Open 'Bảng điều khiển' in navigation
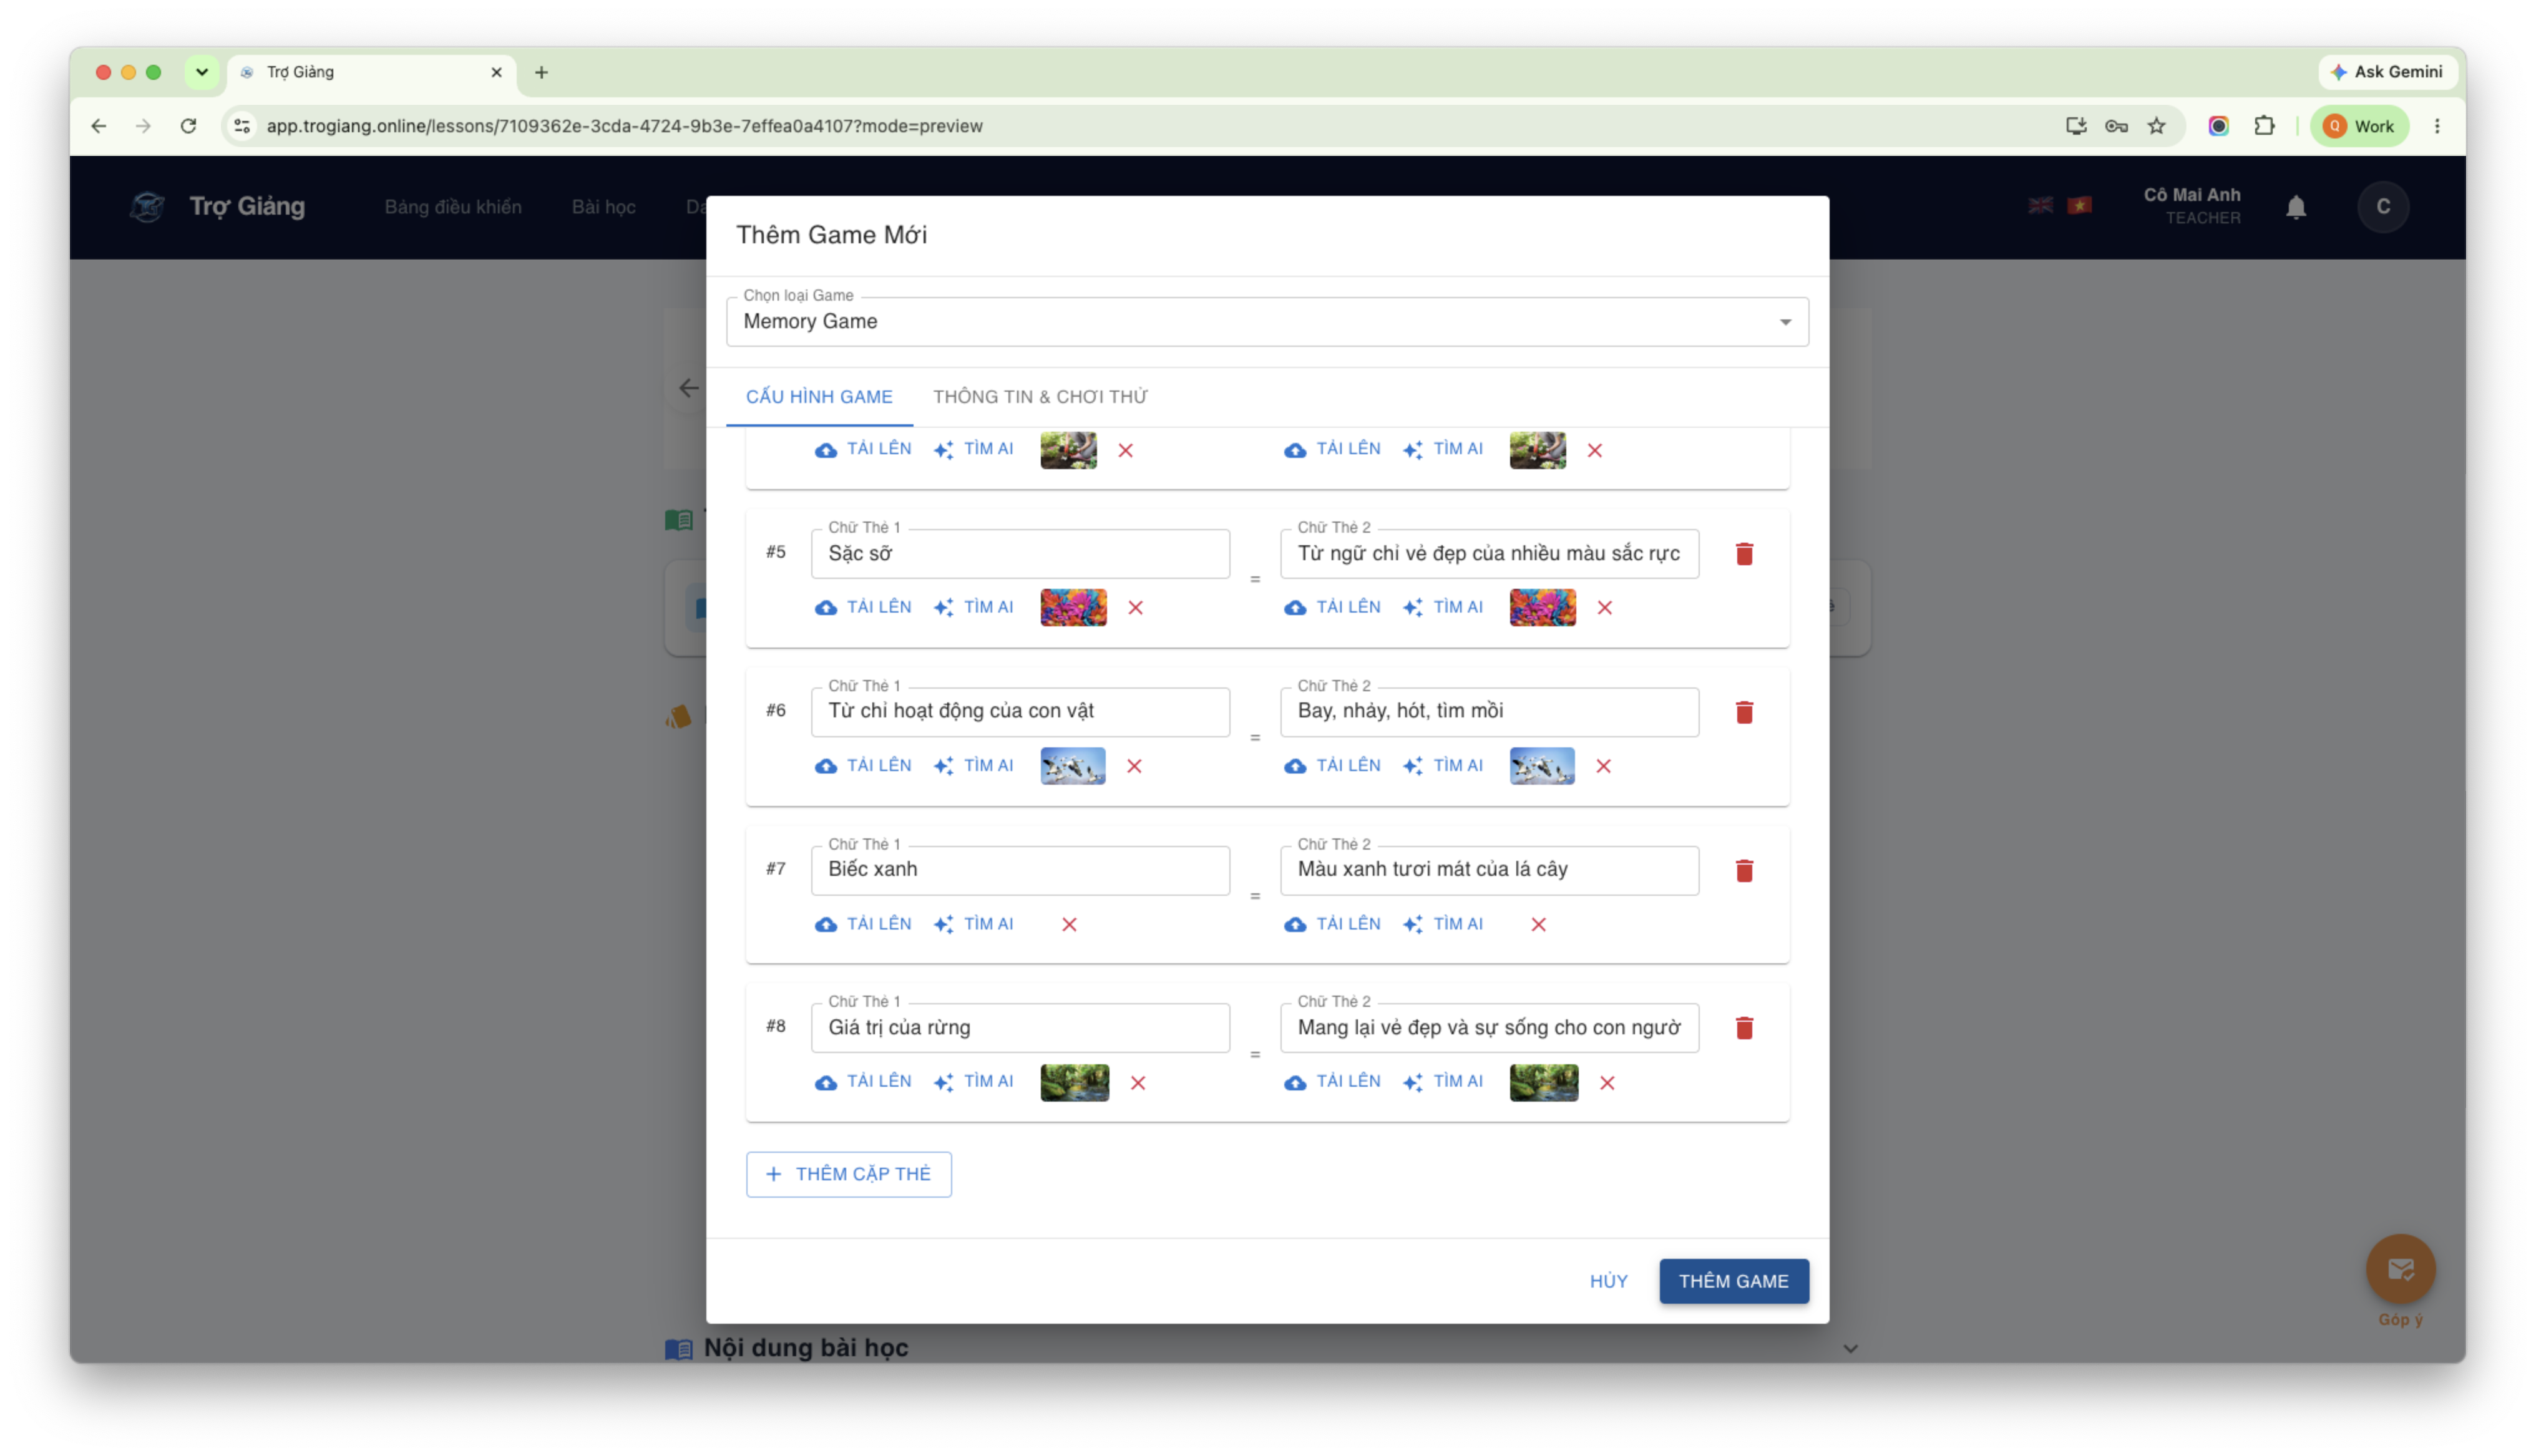This screenshot has height=1456, width=2536. (453, 207)
